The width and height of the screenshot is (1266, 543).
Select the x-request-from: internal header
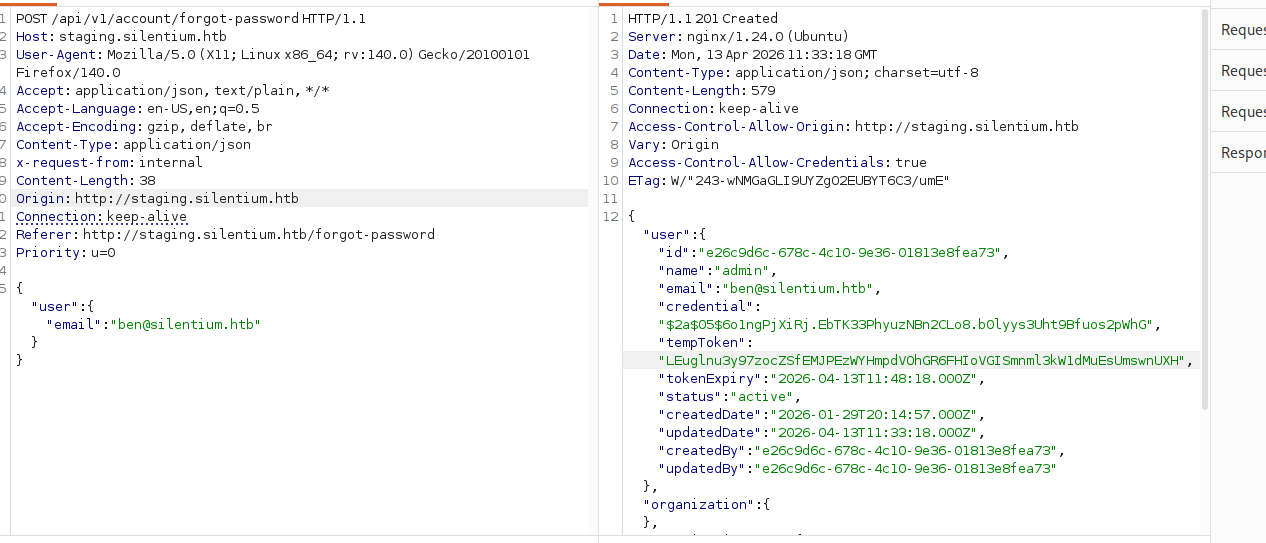tap(109, 163)
